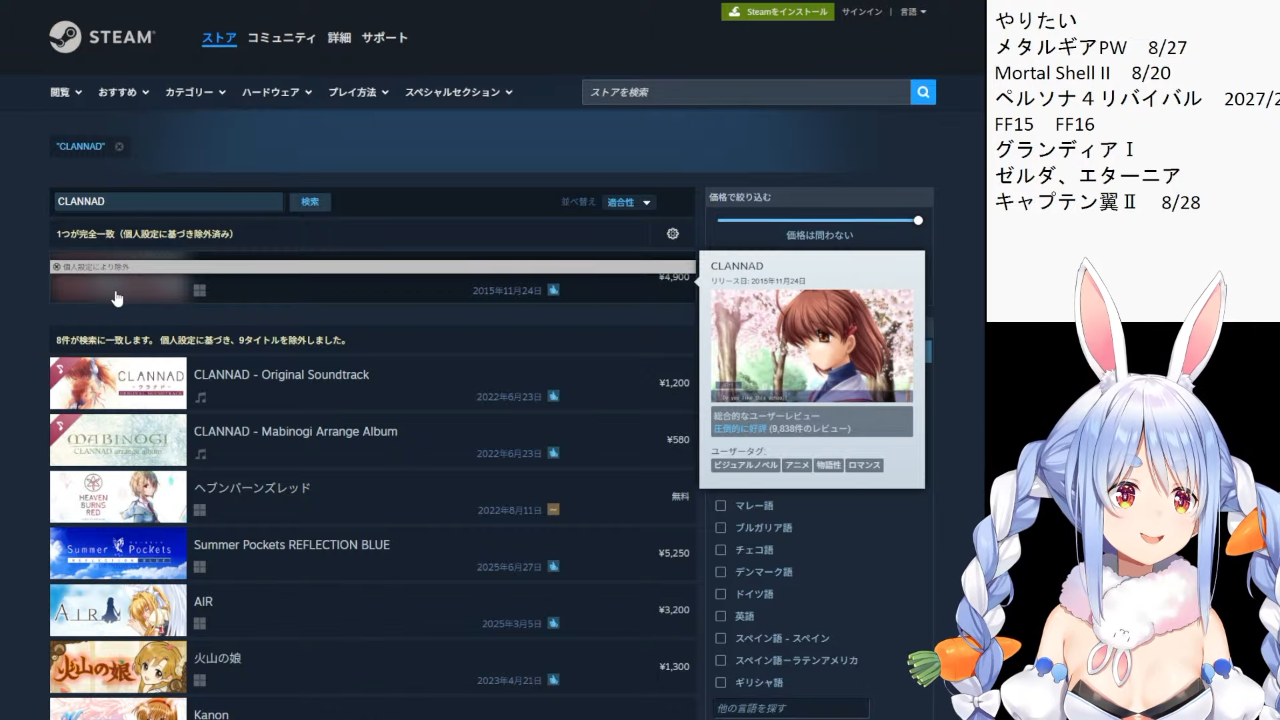The height and width of the screenshot is (720, 1280).
Task: Open the 火山の娘 search result
Action: (370, 667)
